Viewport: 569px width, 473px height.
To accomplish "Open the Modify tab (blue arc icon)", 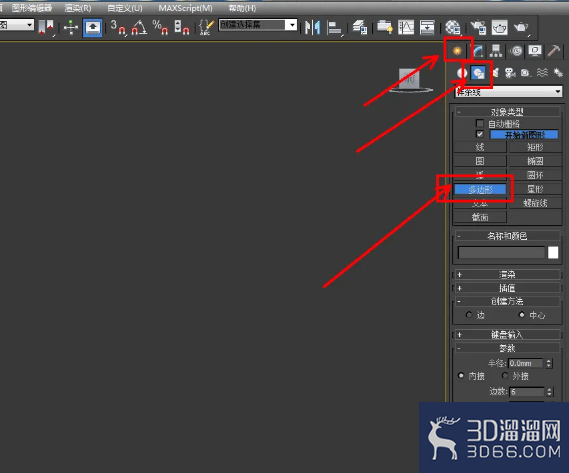I will tap(478, 51).
